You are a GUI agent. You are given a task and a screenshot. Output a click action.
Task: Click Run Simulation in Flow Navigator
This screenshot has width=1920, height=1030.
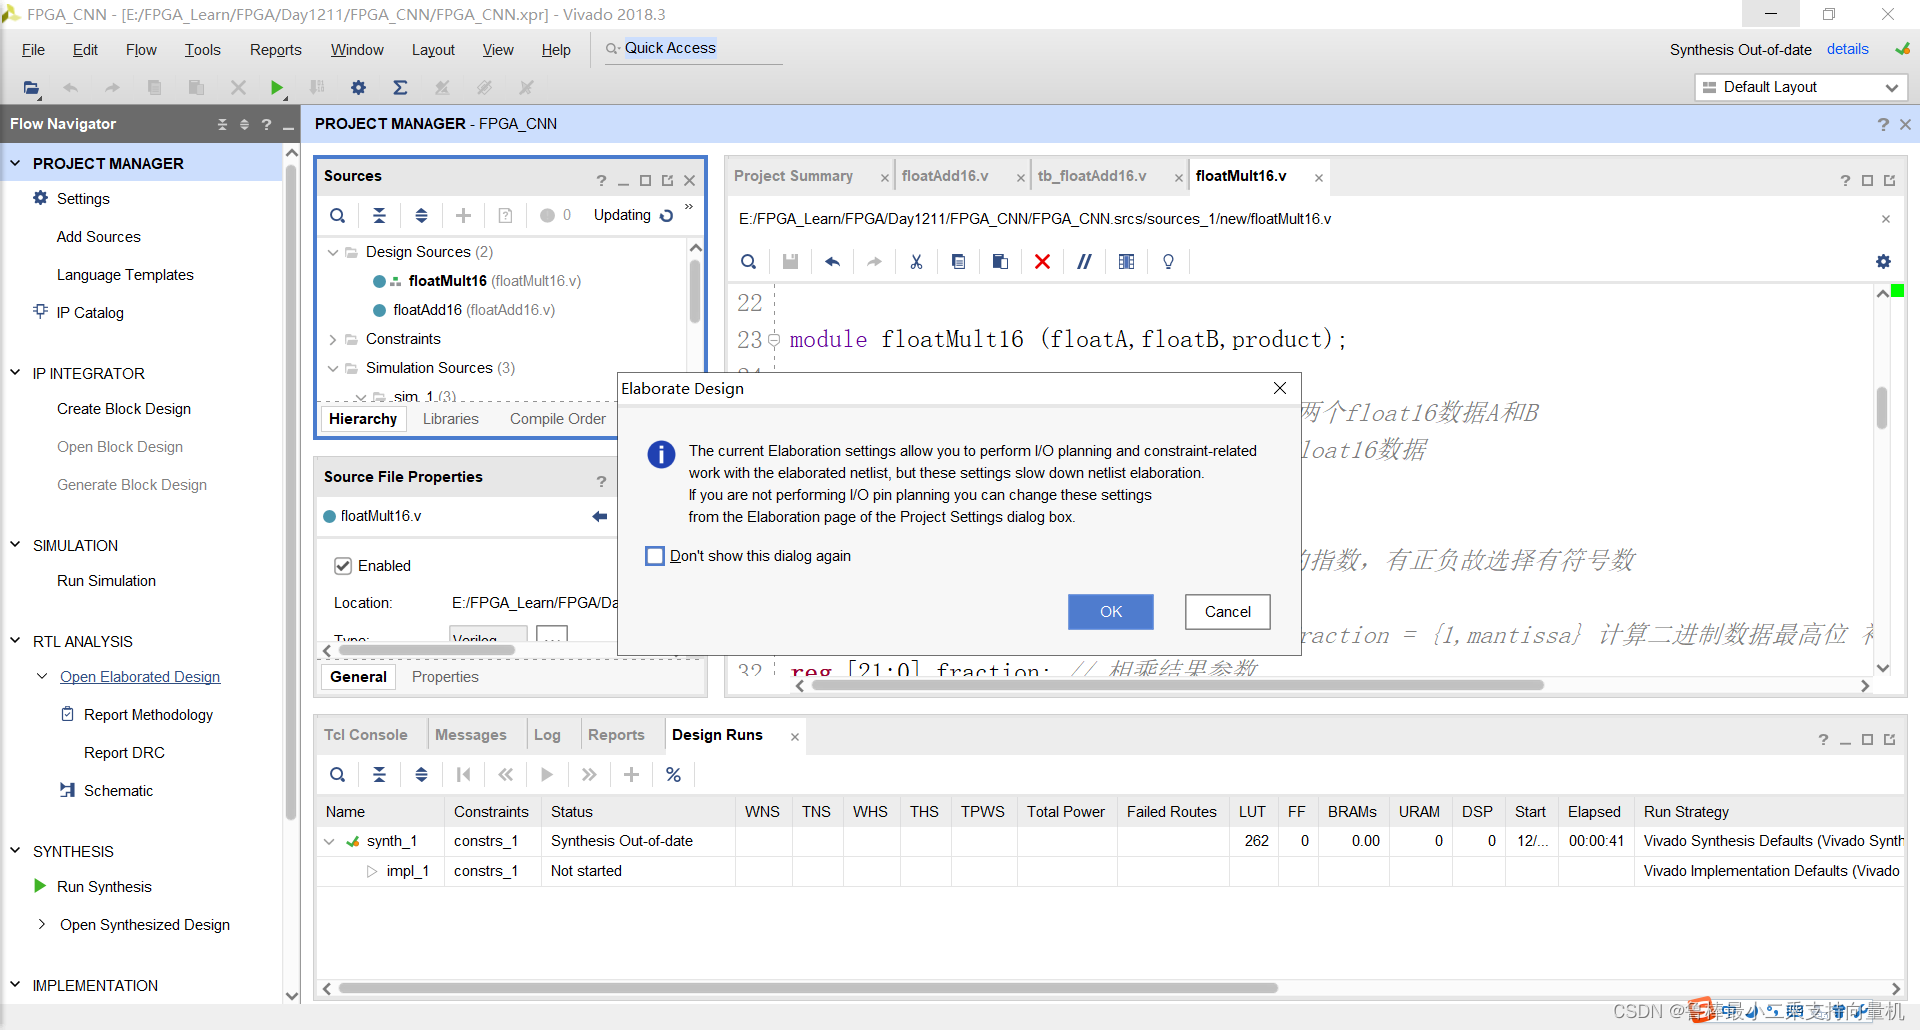[x=106, y=581]
